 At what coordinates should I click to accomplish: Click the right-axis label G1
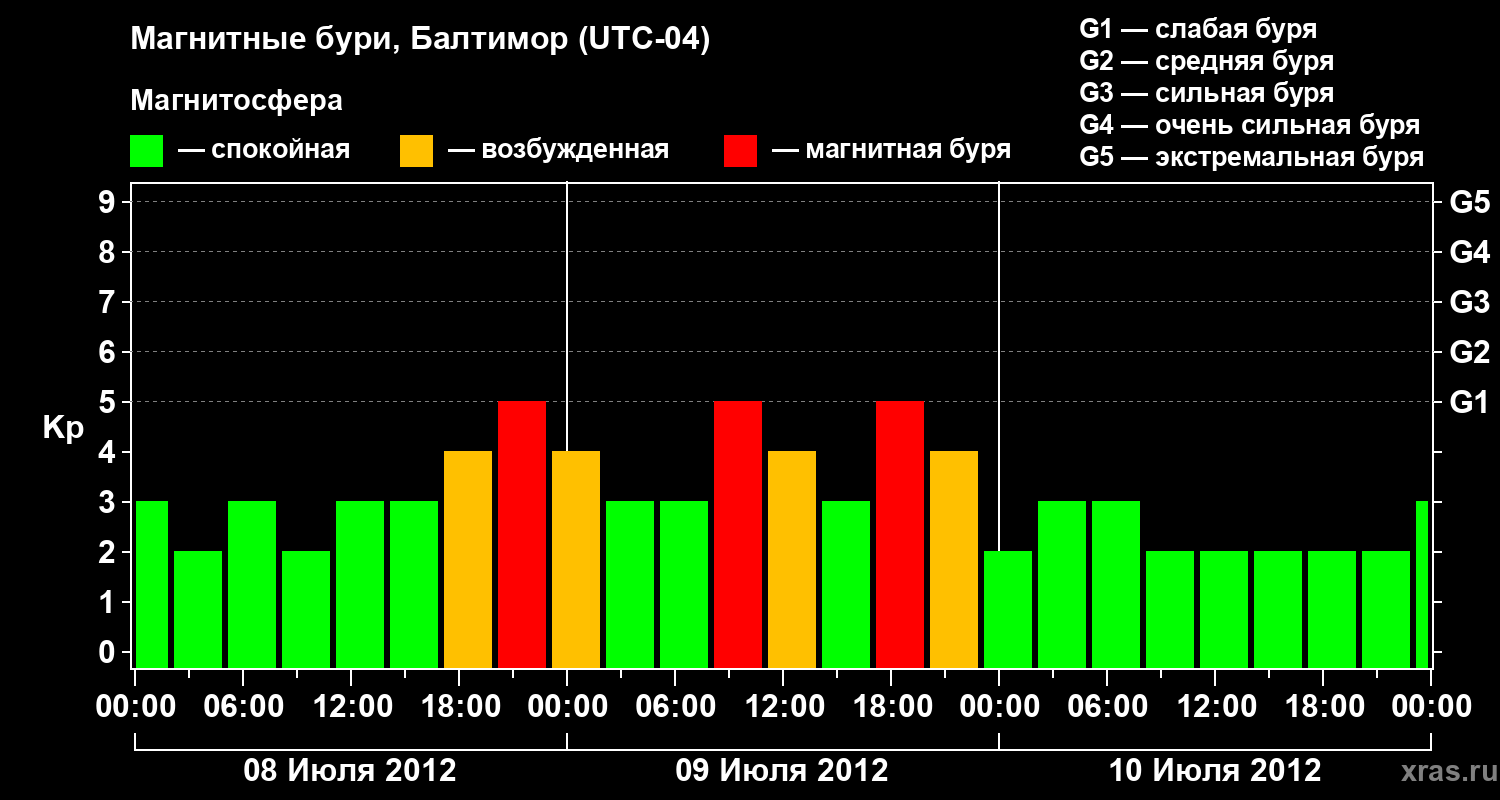click(x=1470, y=403)
